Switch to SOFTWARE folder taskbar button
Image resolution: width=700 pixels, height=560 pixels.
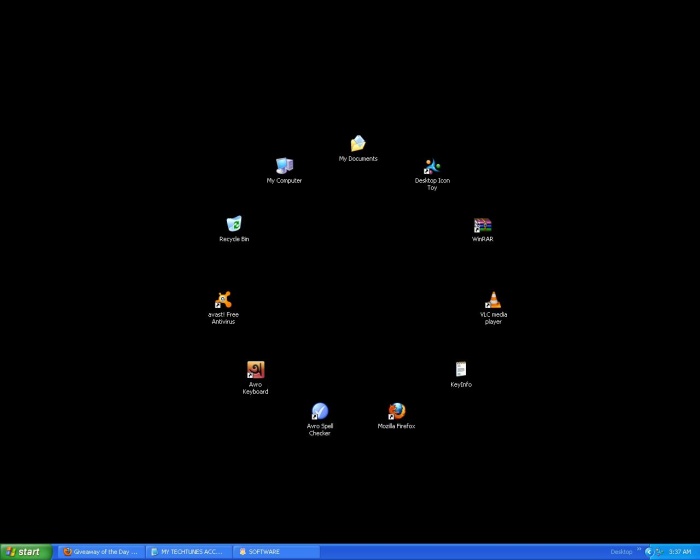pyautogui.click(x=276, y=552)
